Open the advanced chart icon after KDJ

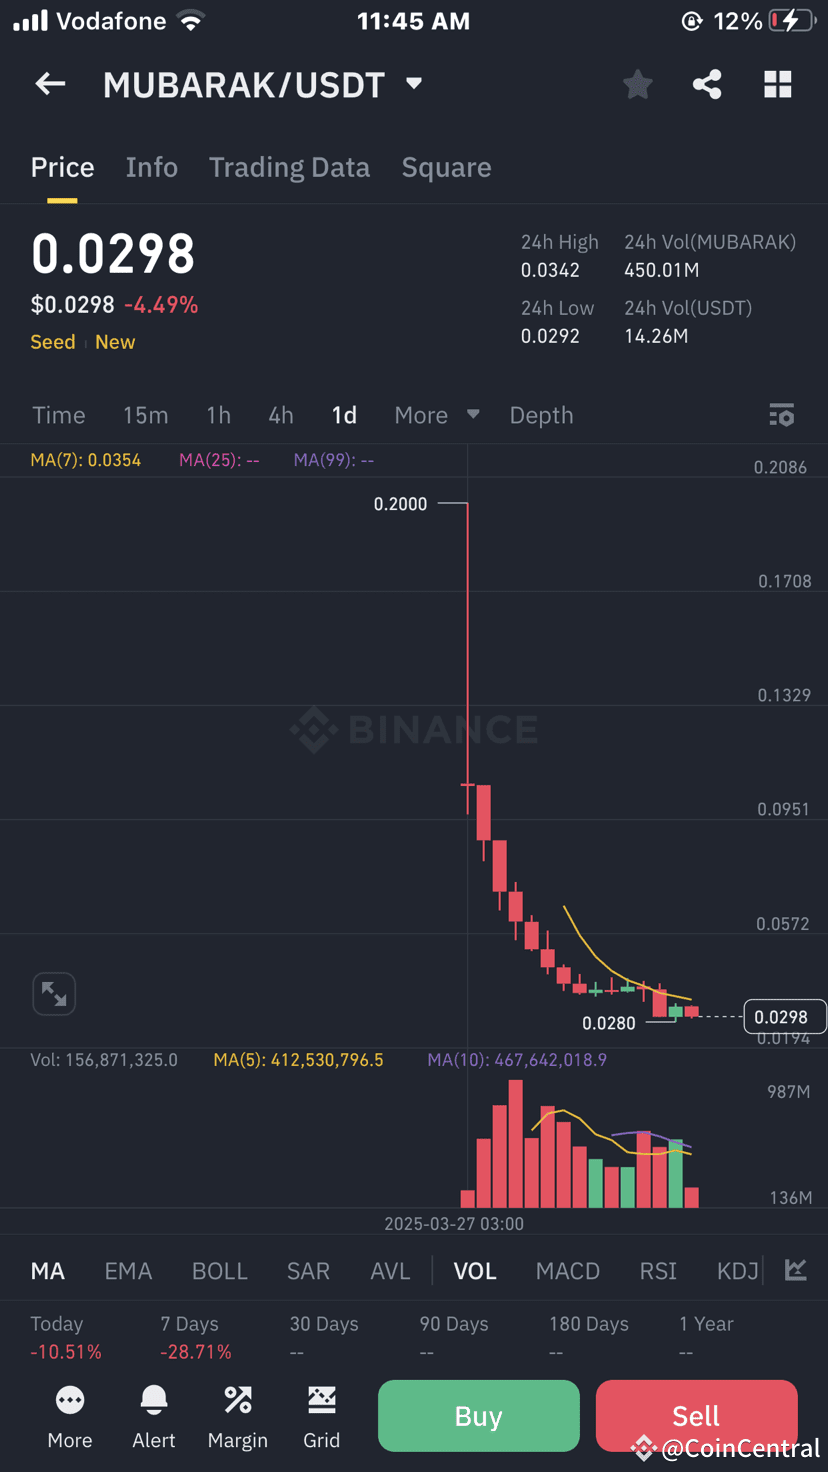click(x=795, y=1271)
